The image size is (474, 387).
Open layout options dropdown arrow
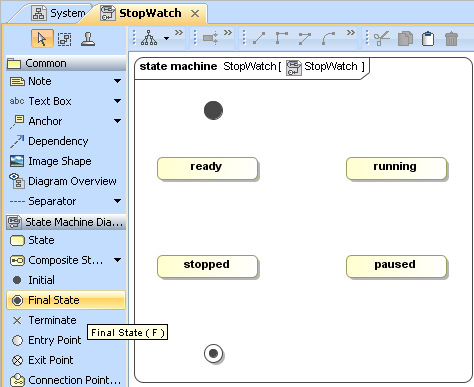(166, 39)
